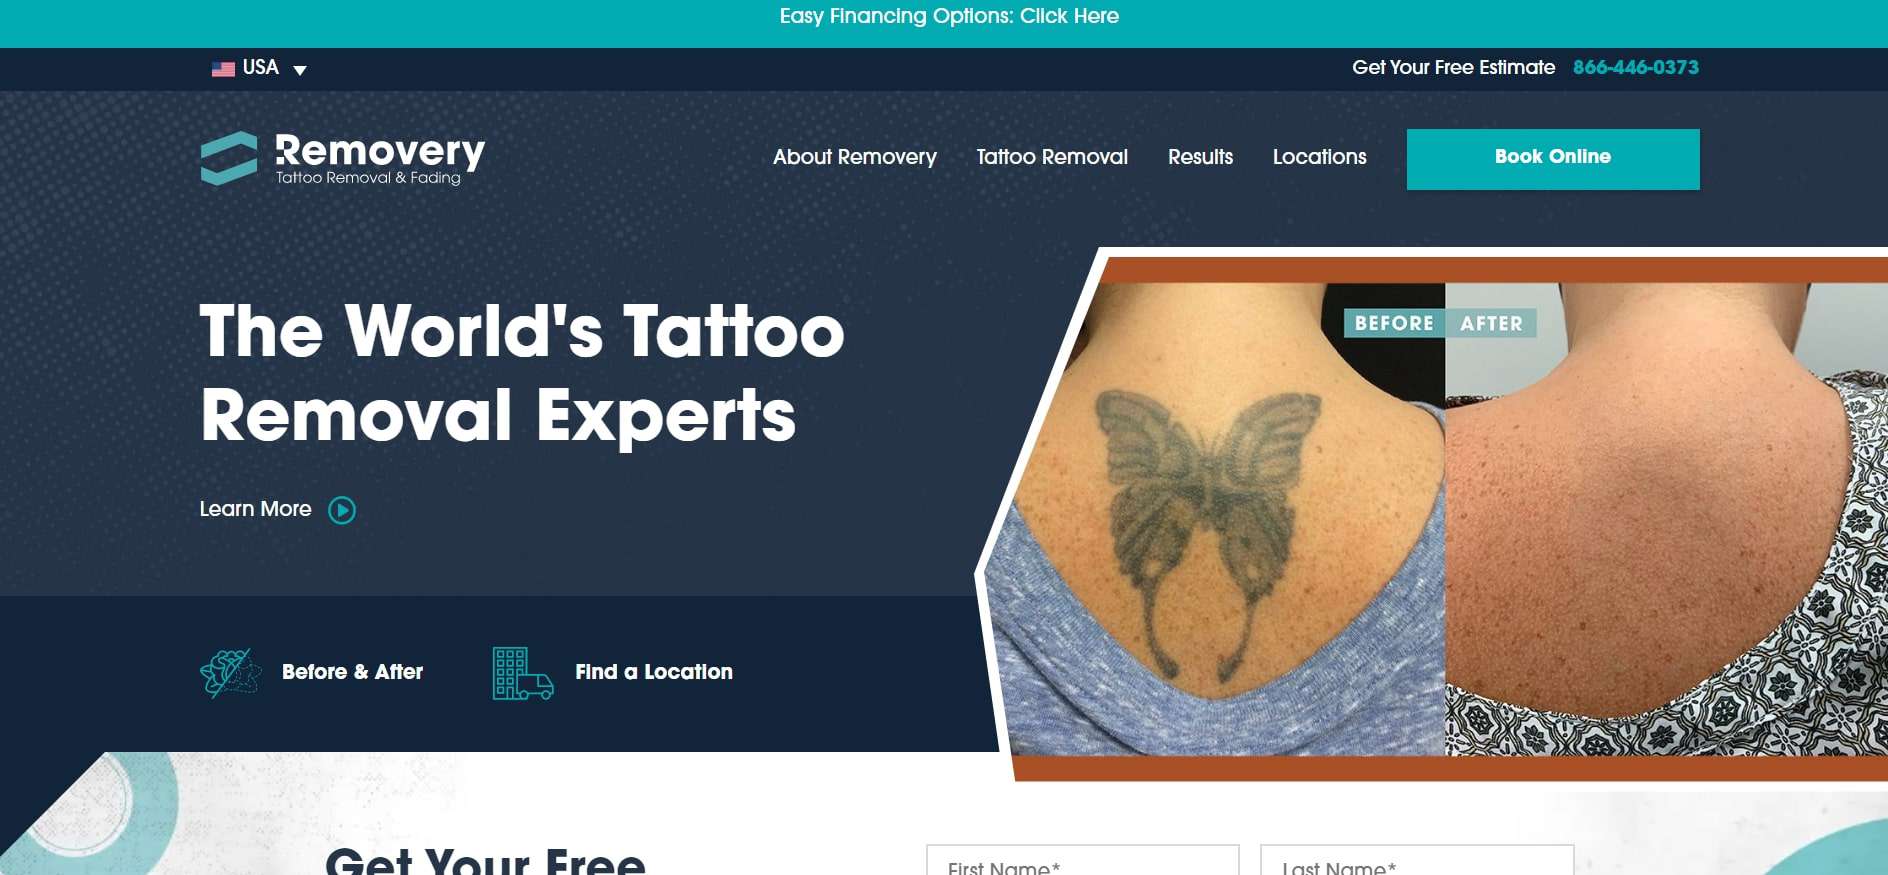Open the Locations menu item
This screenshot has width=1888, height=875.
point(1319,157)
